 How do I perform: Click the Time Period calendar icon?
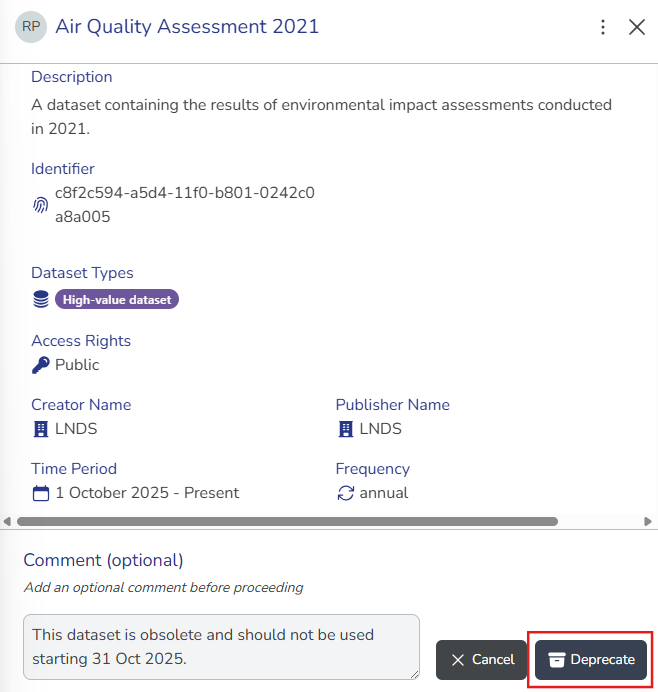pos(41,493)
